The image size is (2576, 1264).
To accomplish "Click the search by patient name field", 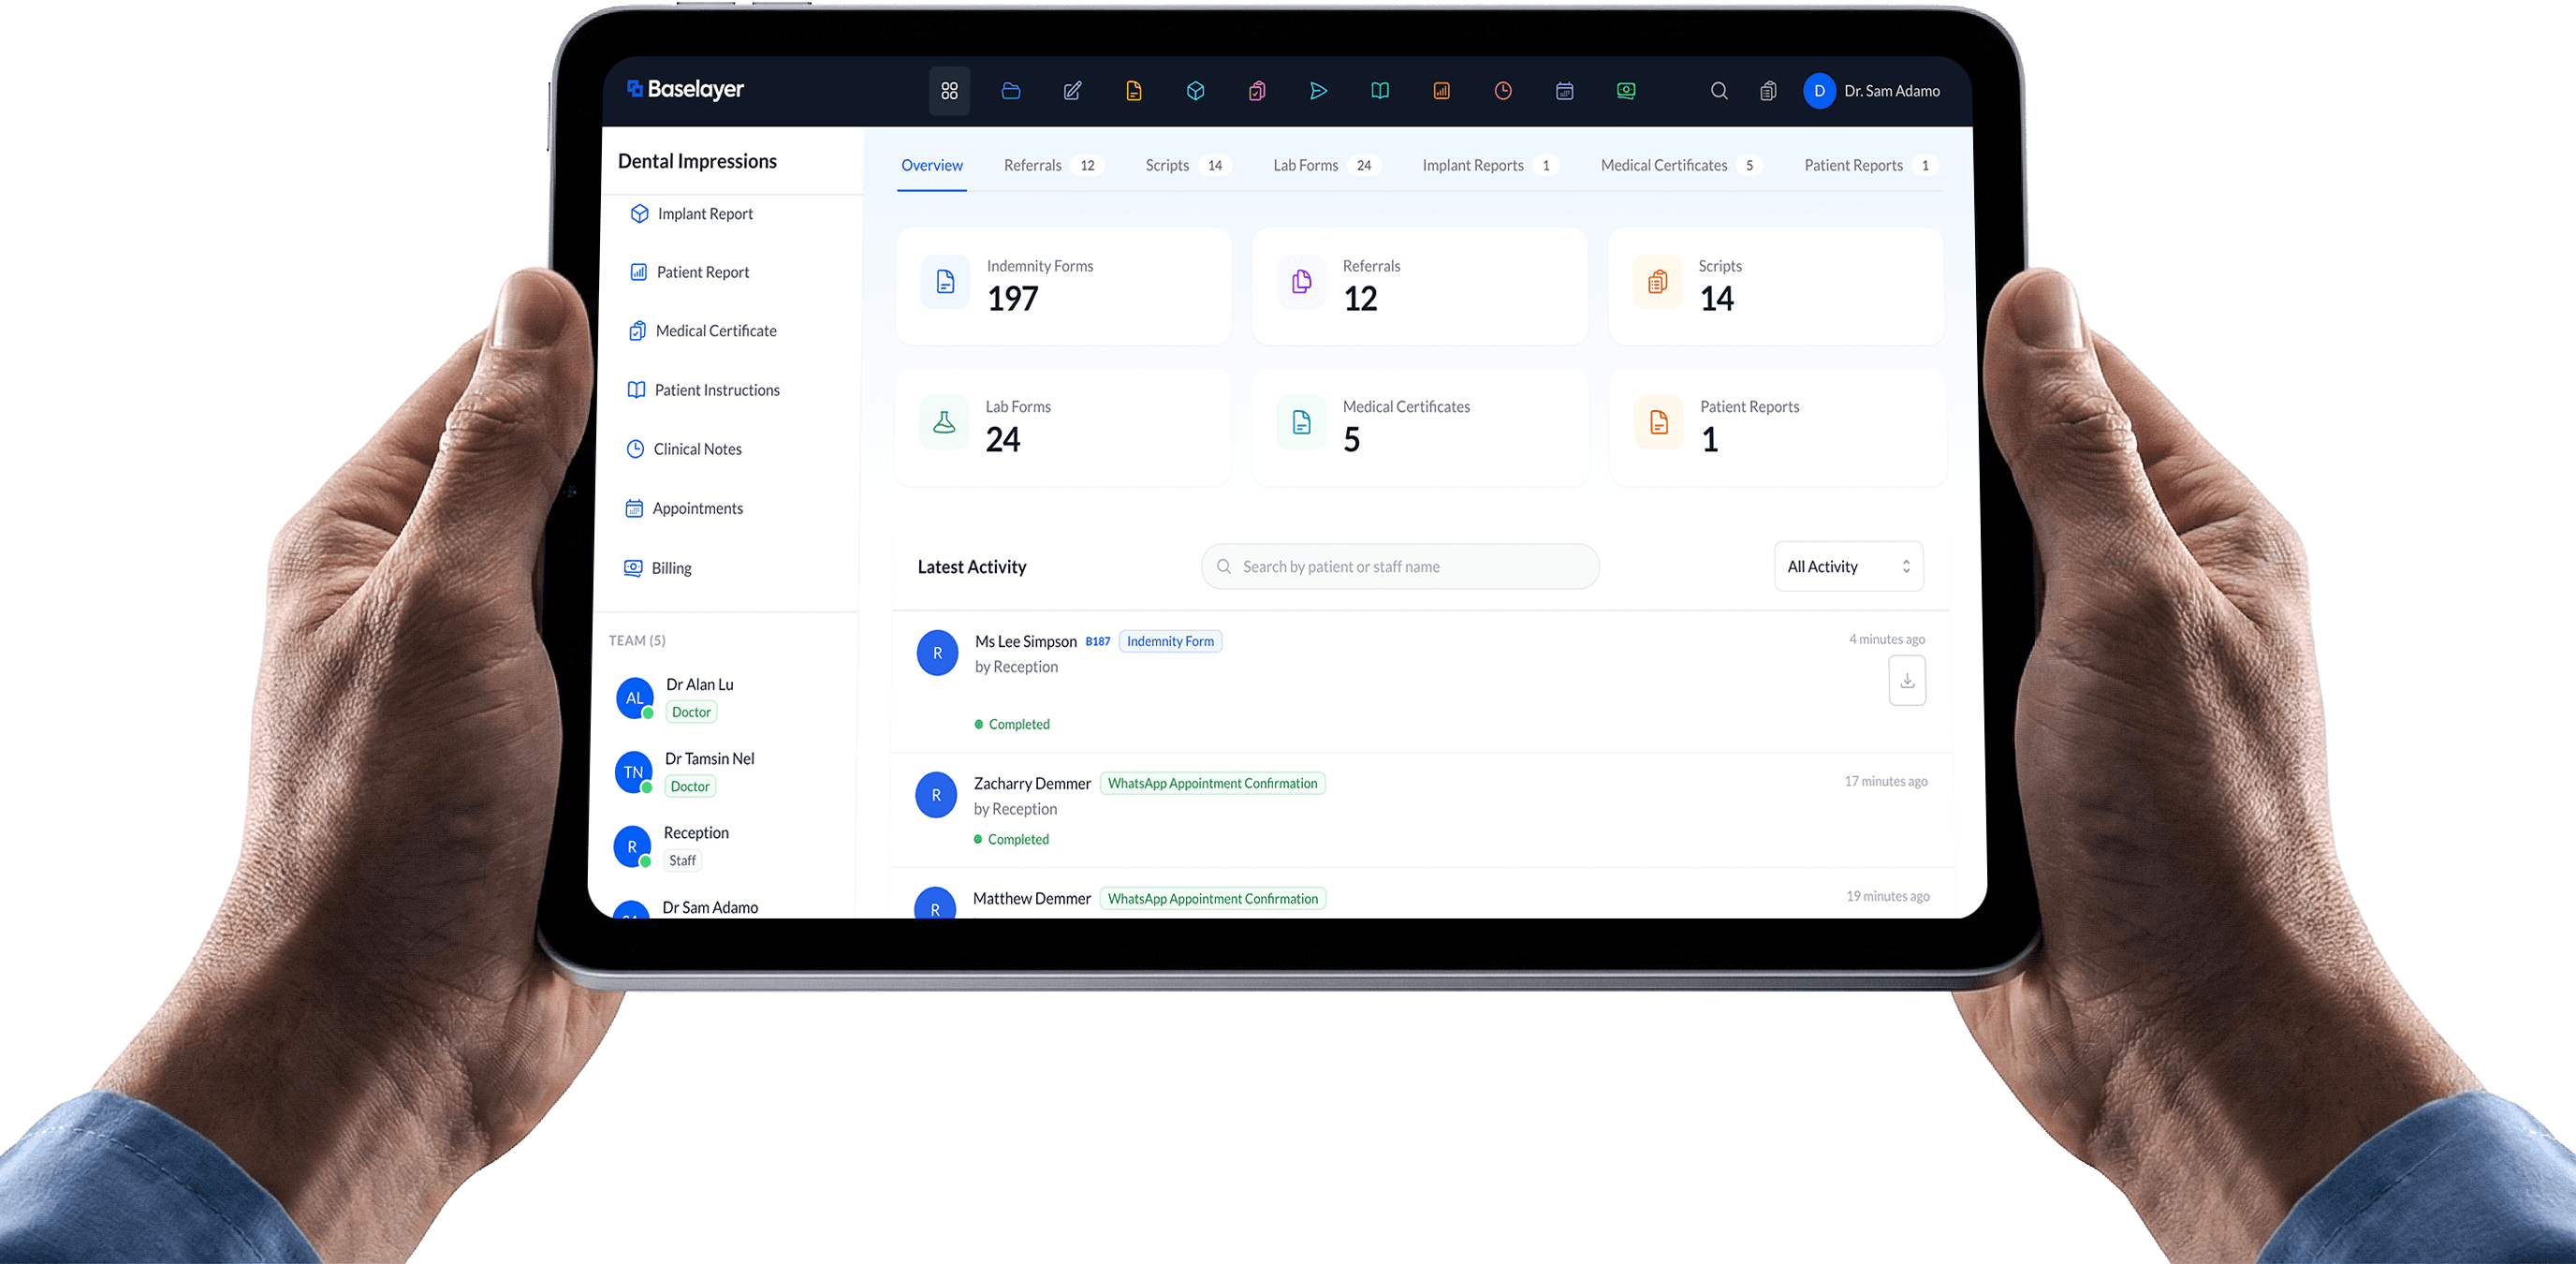I will 1400,566.
